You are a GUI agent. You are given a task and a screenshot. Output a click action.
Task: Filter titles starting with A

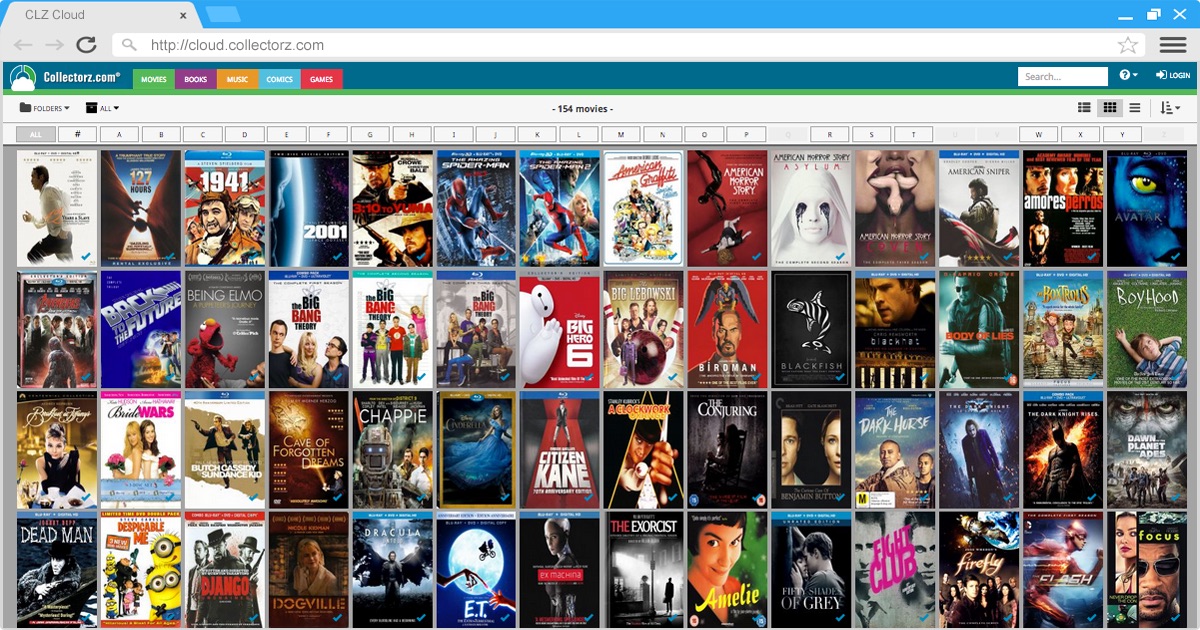119,134
